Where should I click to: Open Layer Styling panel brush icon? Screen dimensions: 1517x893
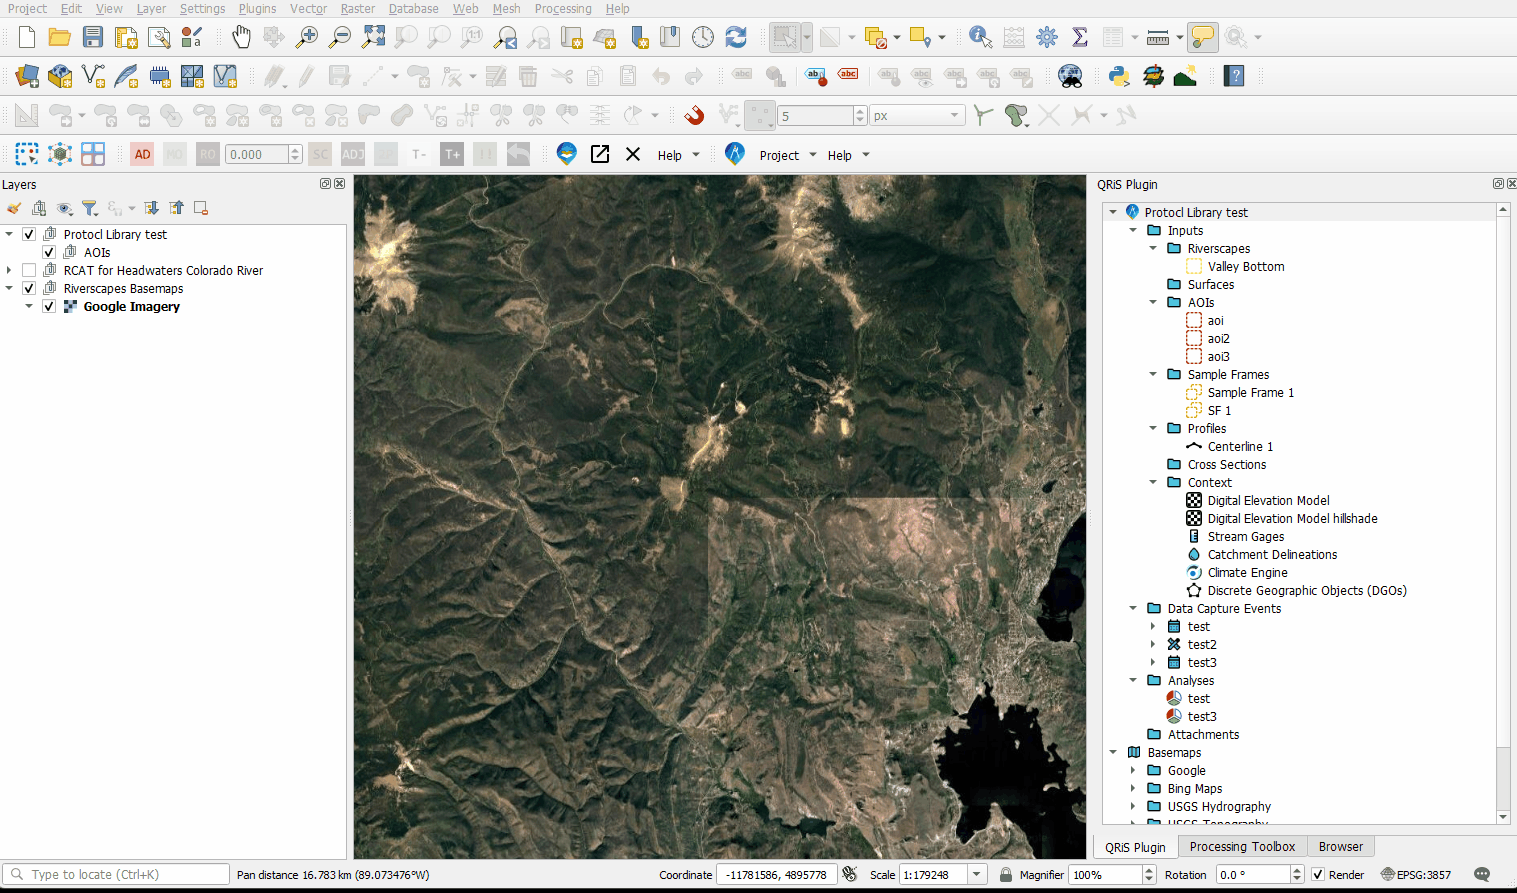(13, 208)
